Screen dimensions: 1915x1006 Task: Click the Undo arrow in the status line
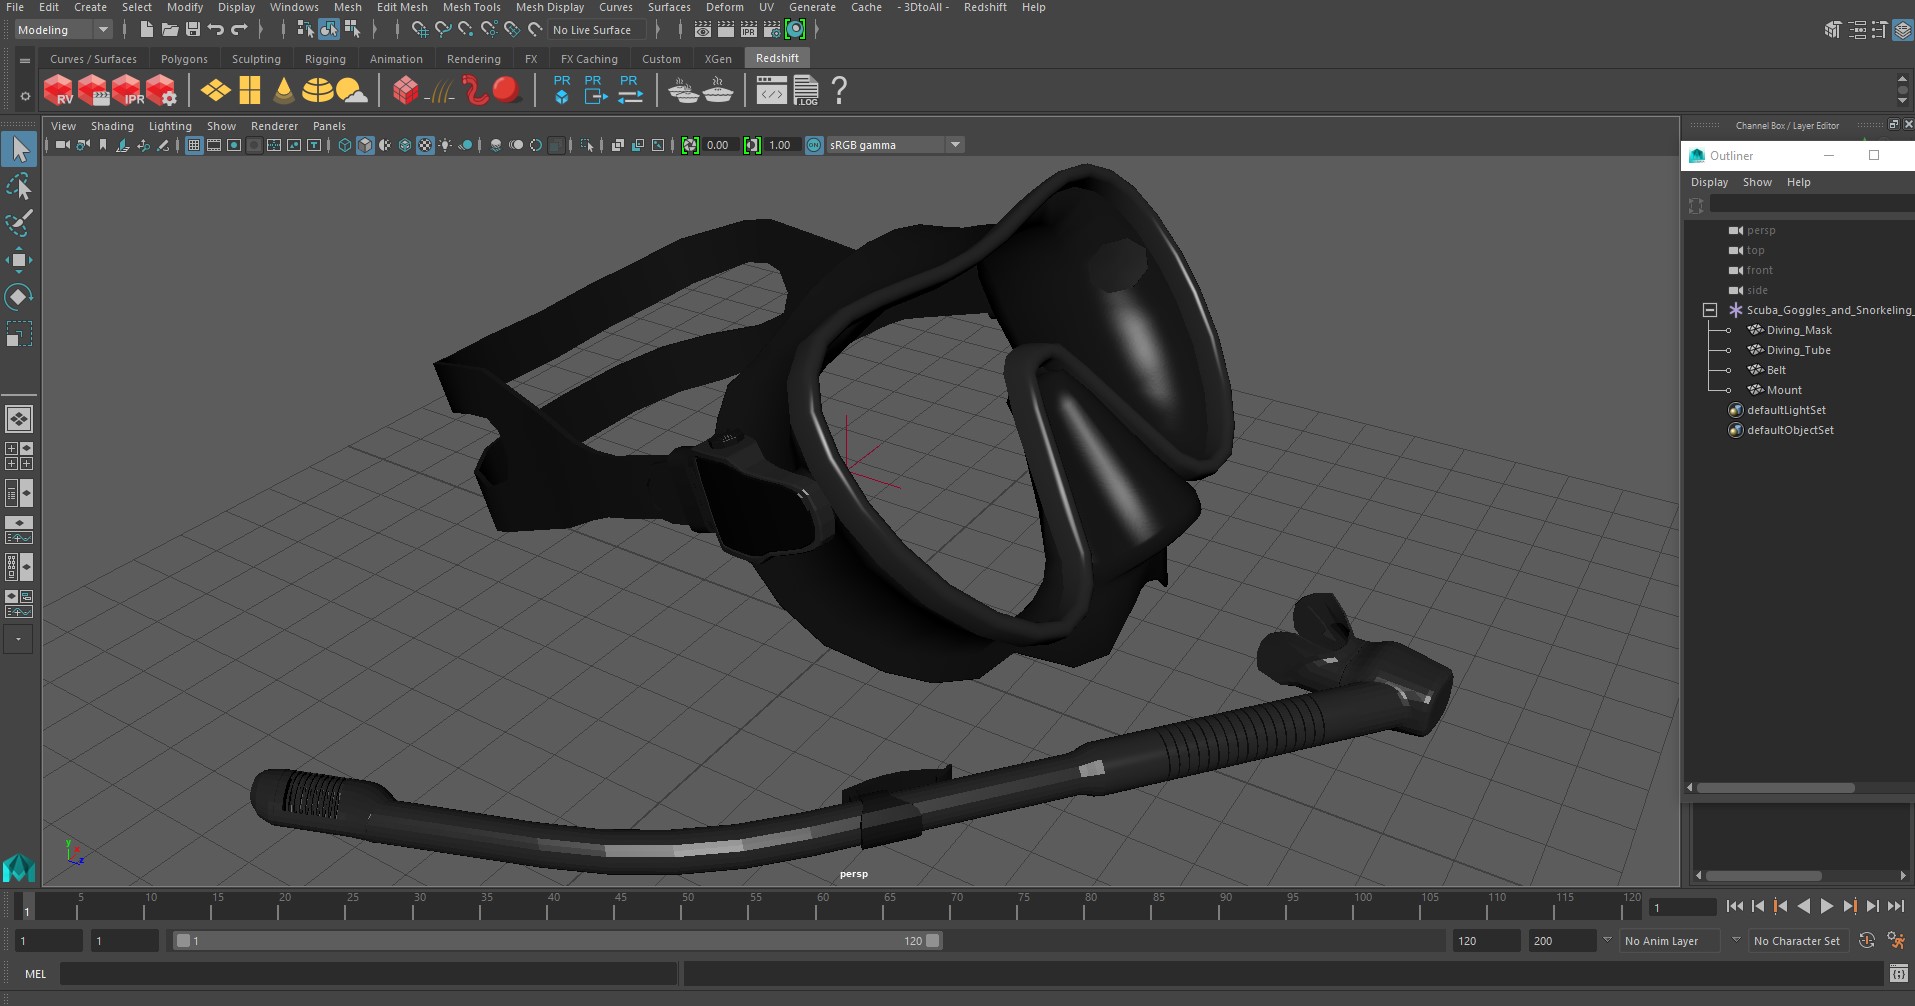[x=216, y=30]
